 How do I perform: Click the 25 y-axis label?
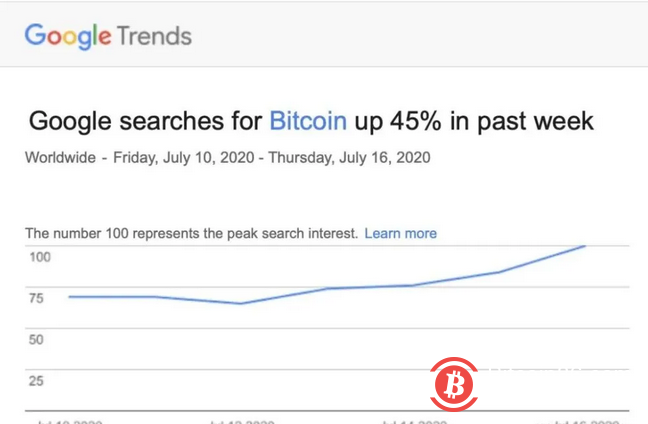click(x=36, y=380)
